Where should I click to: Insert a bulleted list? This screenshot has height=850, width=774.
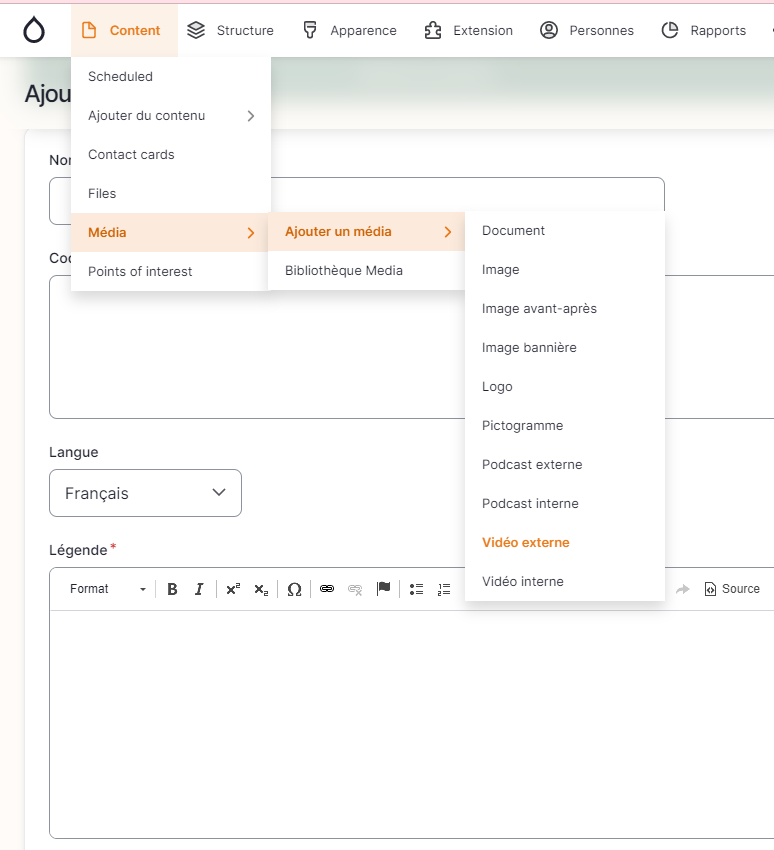pos(417,589)
